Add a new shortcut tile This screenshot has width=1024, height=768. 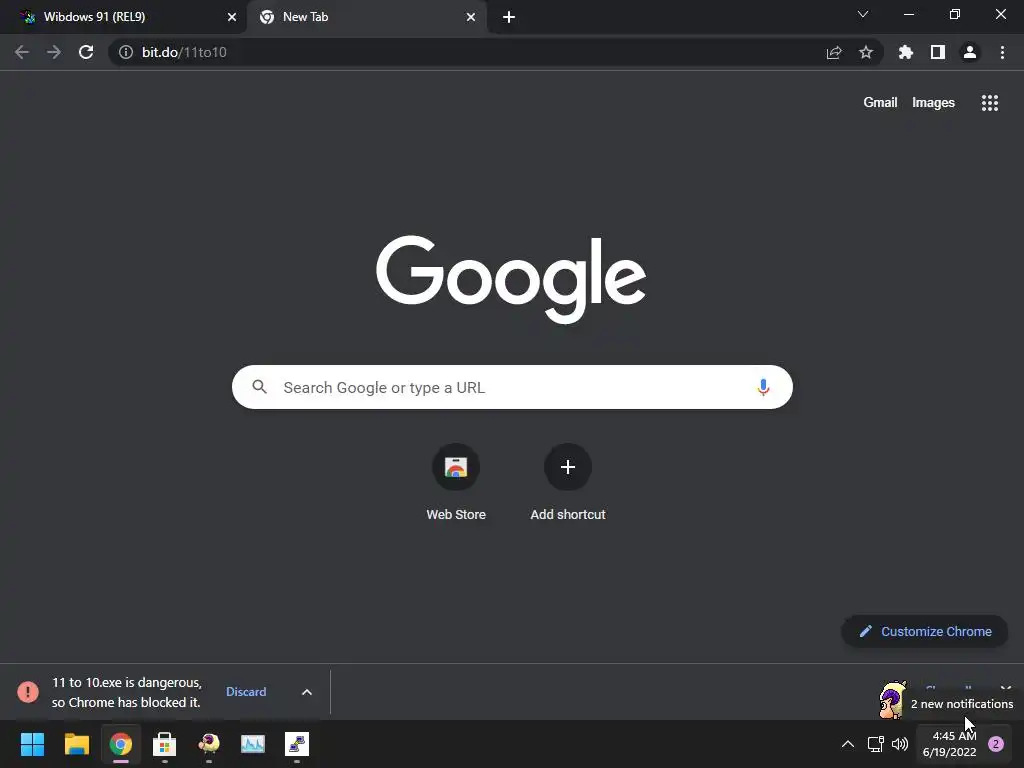[x=568, y=467]
